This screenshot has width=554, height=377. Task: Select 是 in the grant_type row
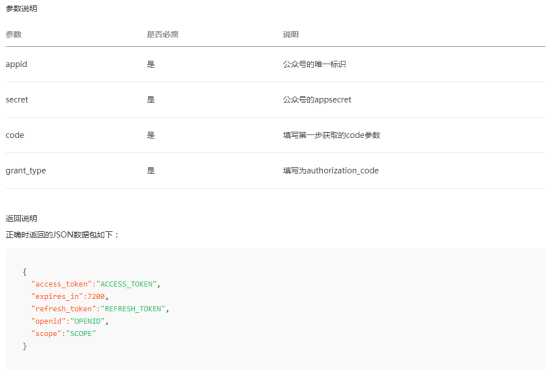151,171
